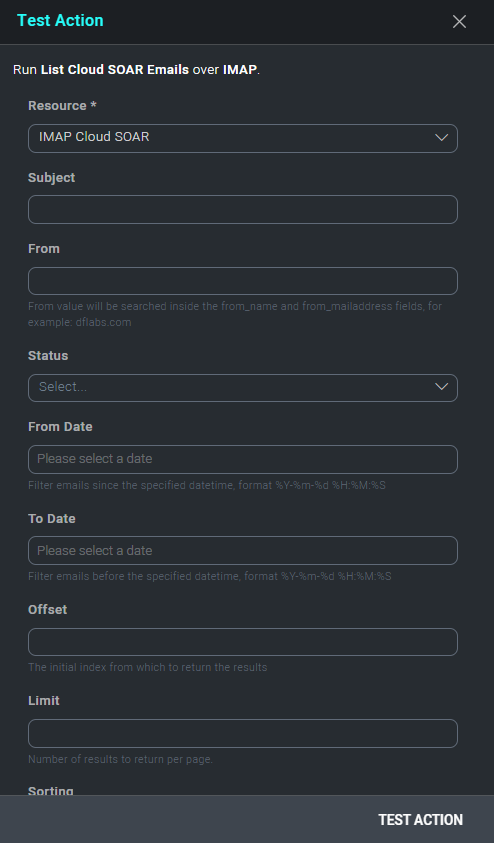Close the Test Action panel
The height and width of the screenshot is (843, 494).
459,22
